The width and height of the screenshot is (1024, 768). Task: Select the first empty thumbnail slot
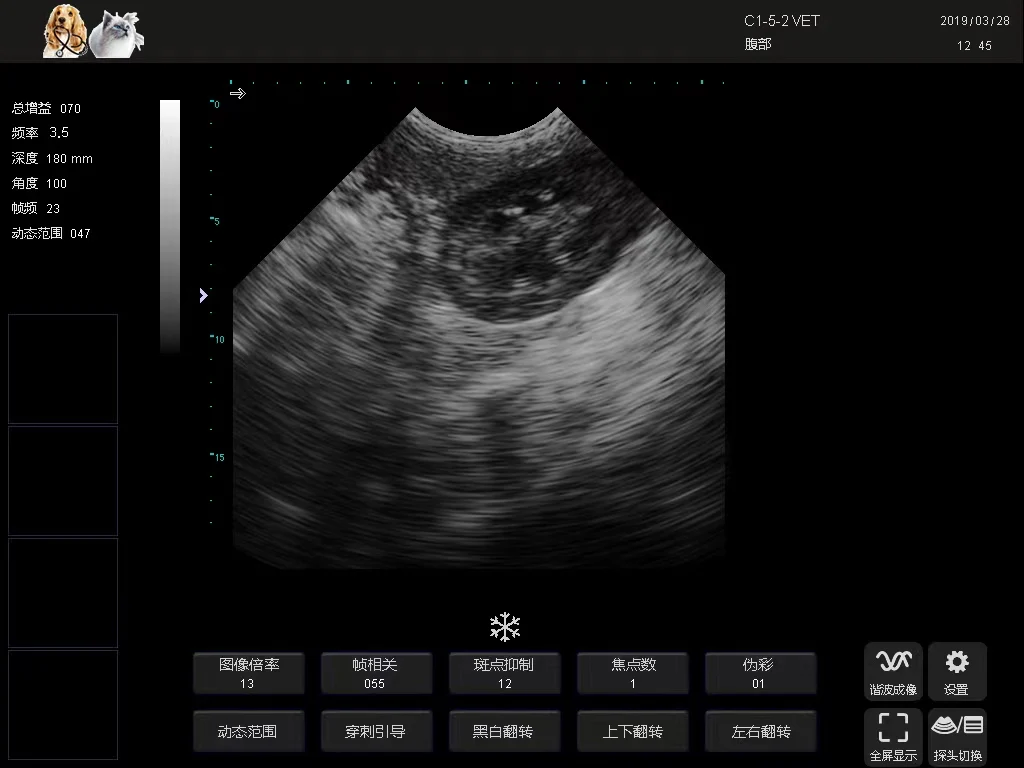(63, 369)
